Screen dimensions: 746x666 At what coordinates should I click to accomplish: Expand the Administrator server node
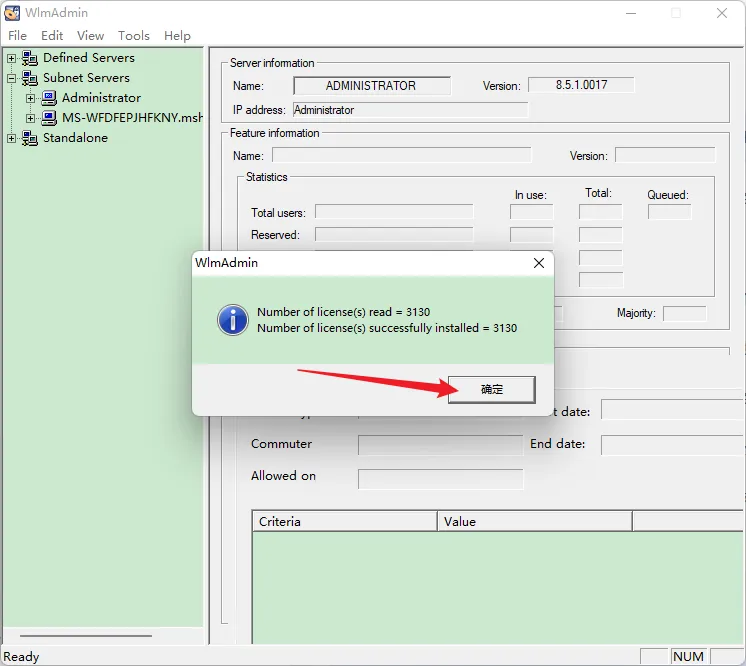(30, 98)
